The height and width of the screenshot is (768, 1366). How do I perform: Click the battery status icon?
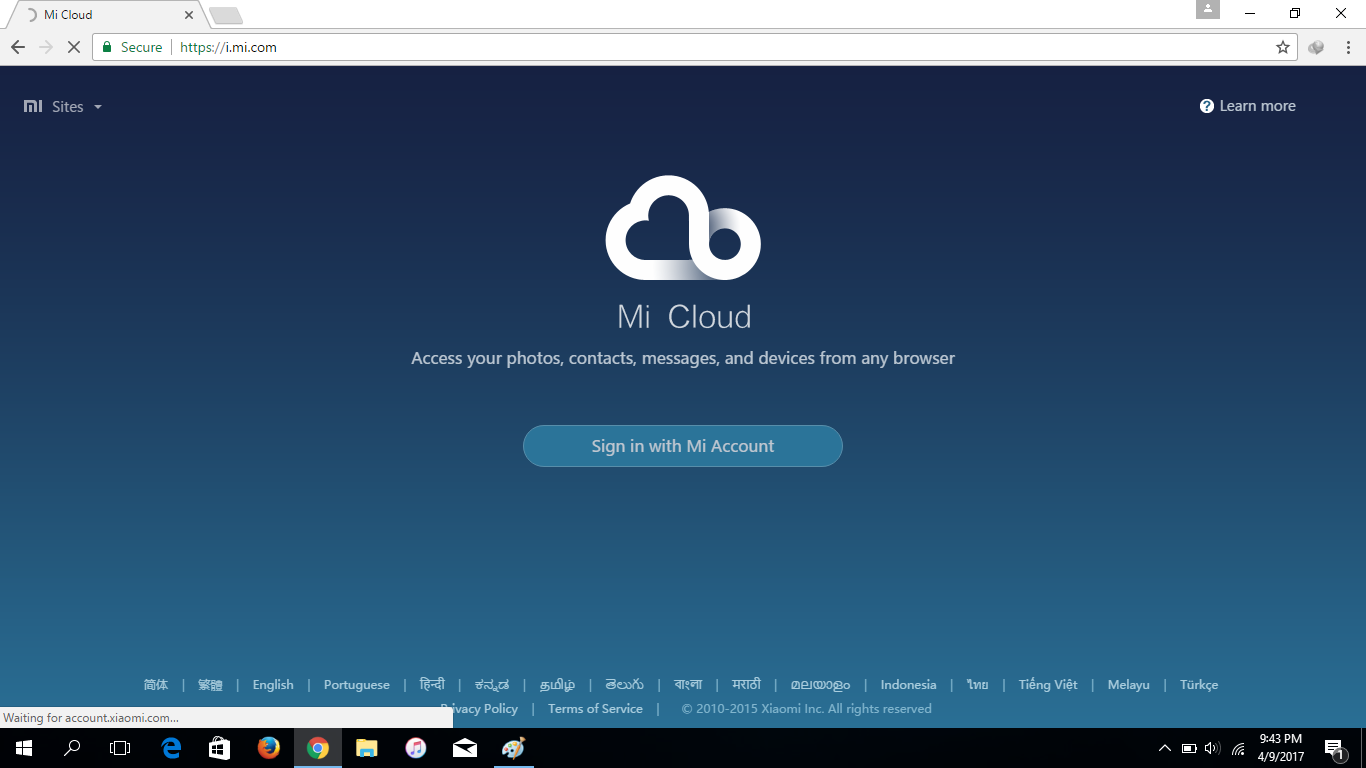tap(1189, 748)
